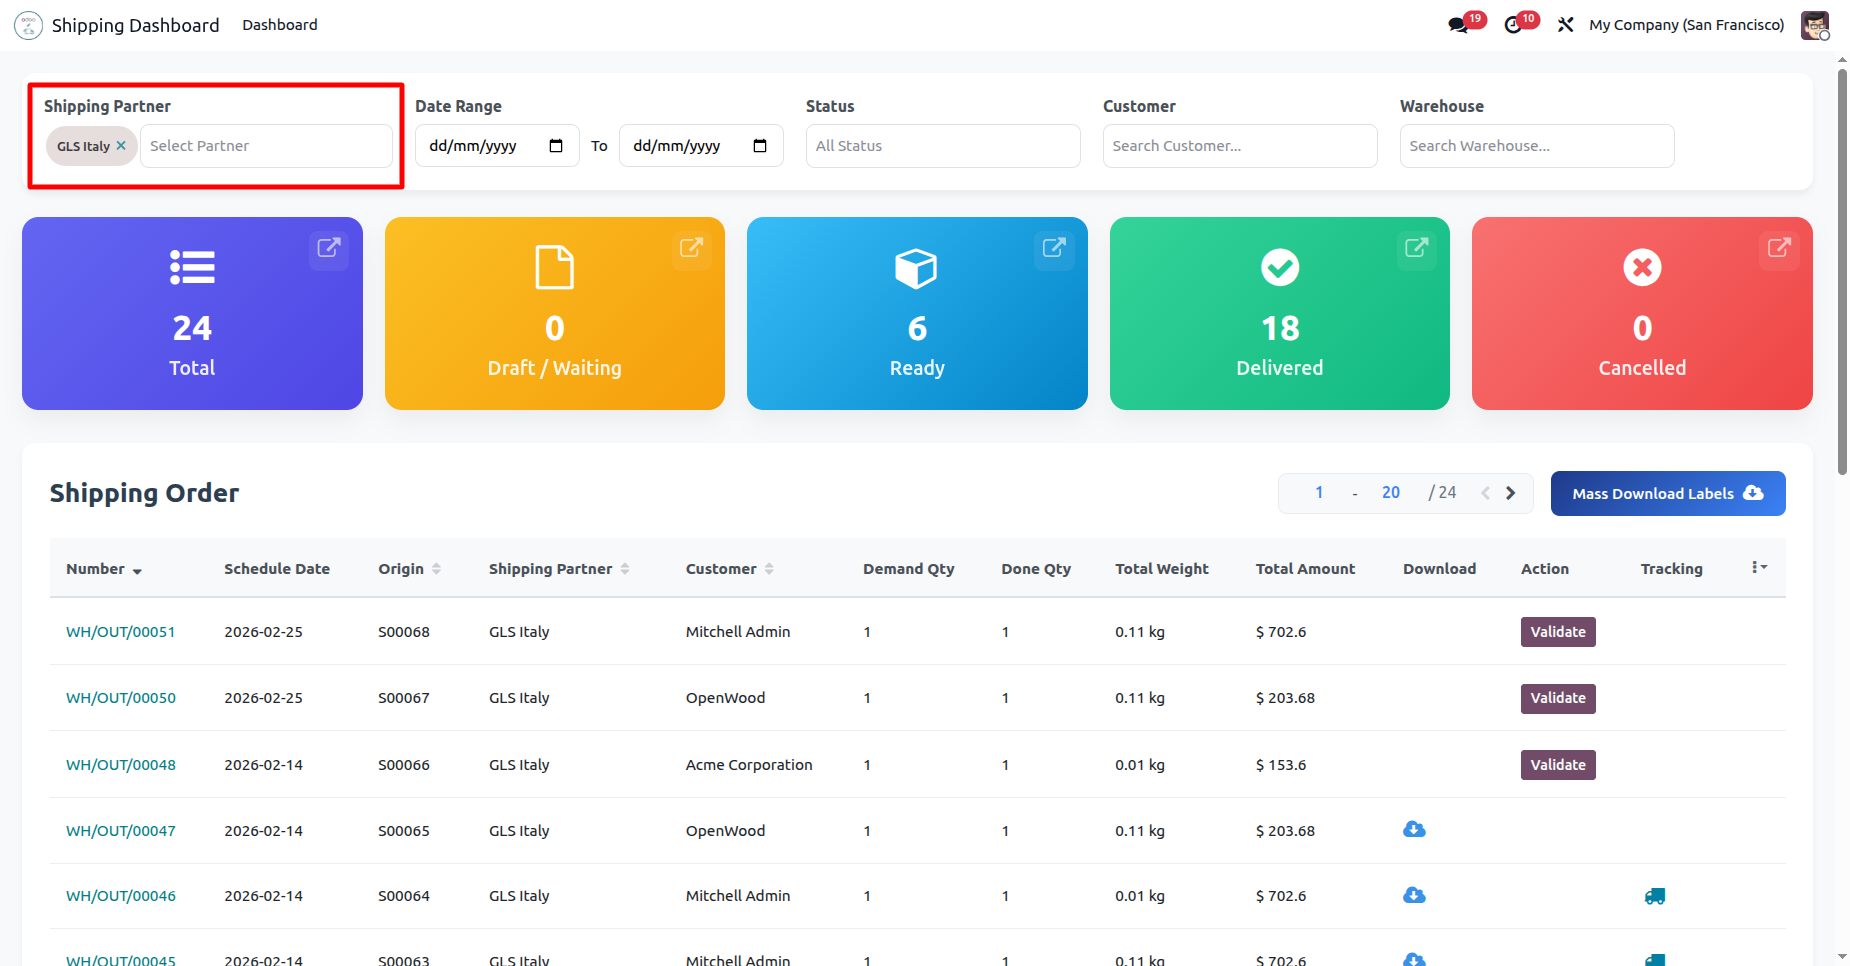Click the debug tools wrench icon

[1566, 25]
